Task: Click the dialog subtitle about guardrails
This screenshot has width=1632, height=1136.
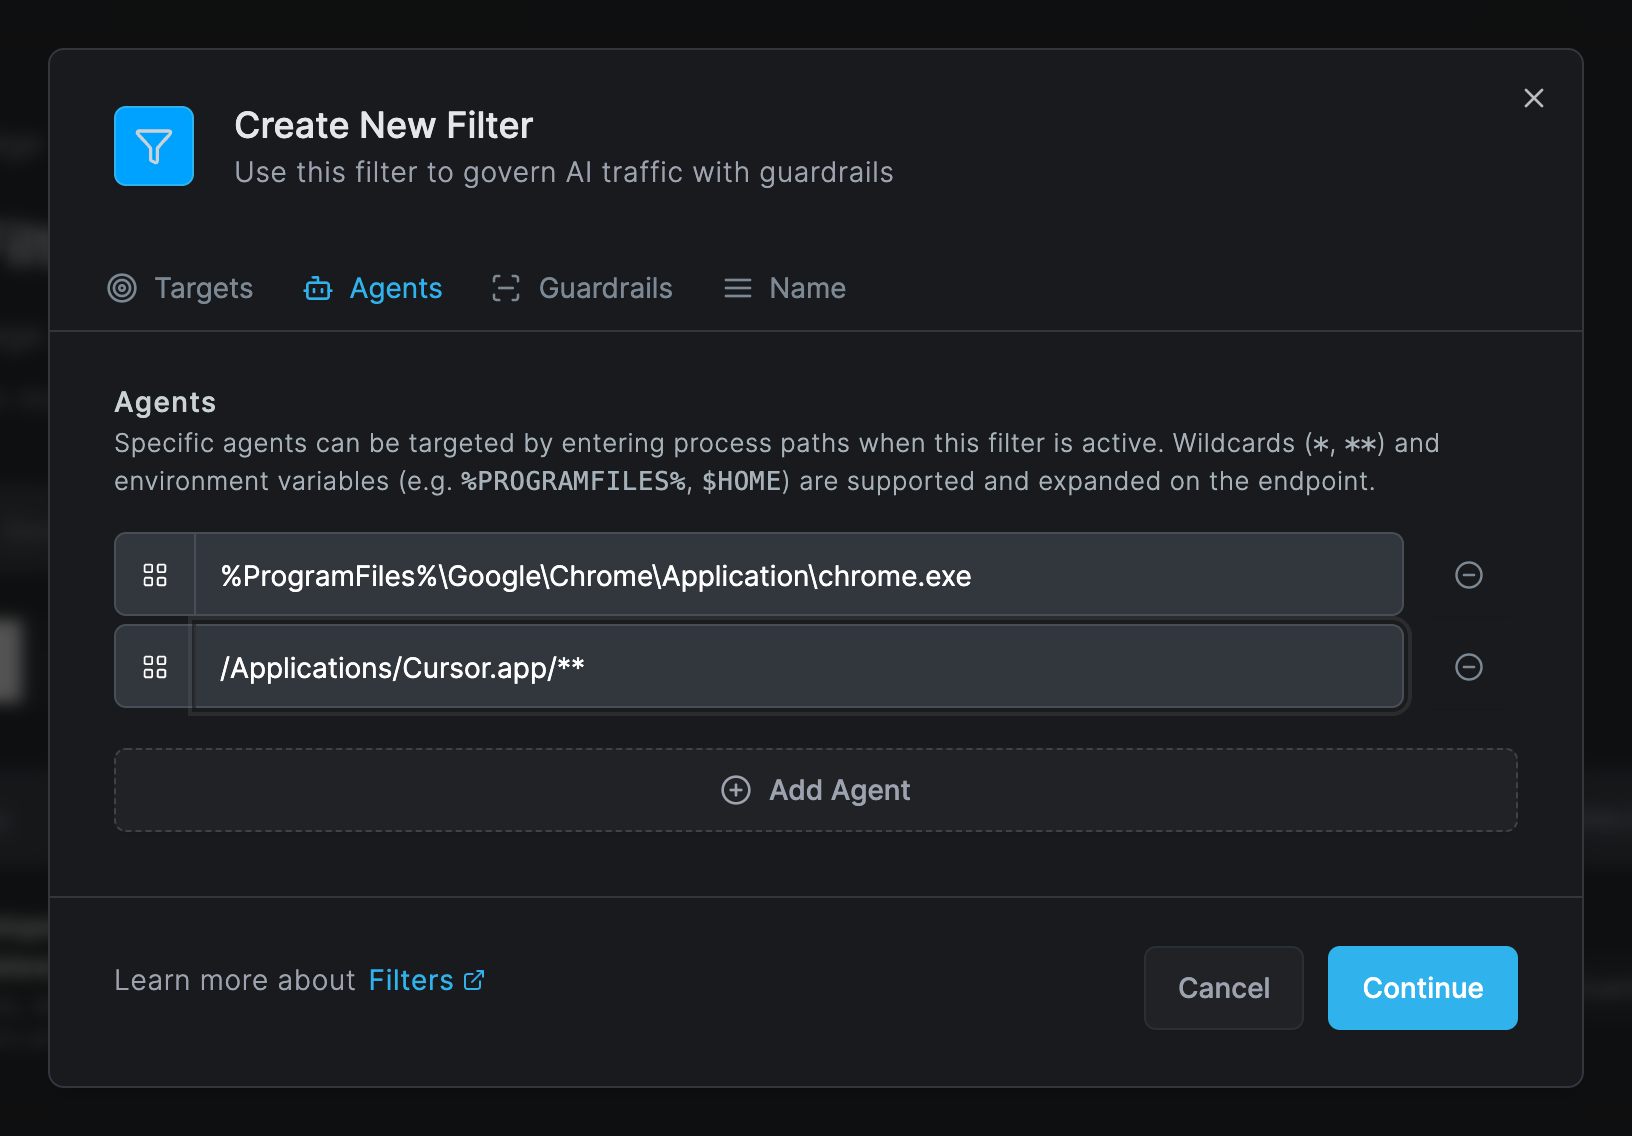Action: click(564, 172)
